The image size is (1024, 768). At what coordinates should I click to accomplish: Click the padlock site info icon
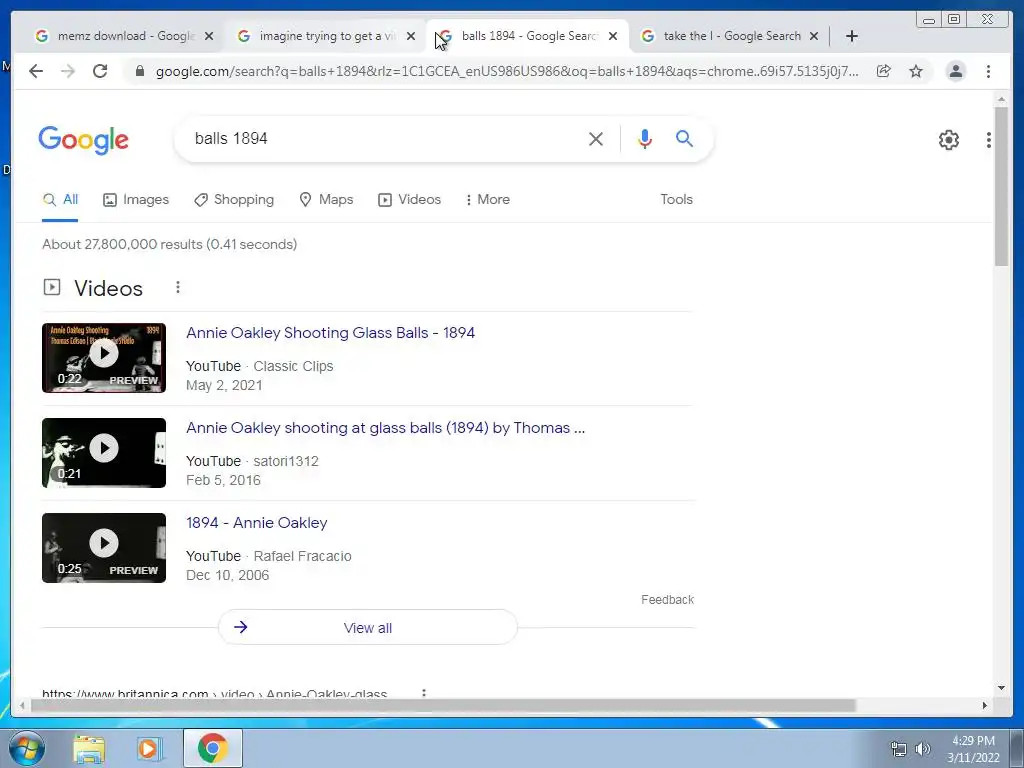pyautogui.click(x=139, y=71)
